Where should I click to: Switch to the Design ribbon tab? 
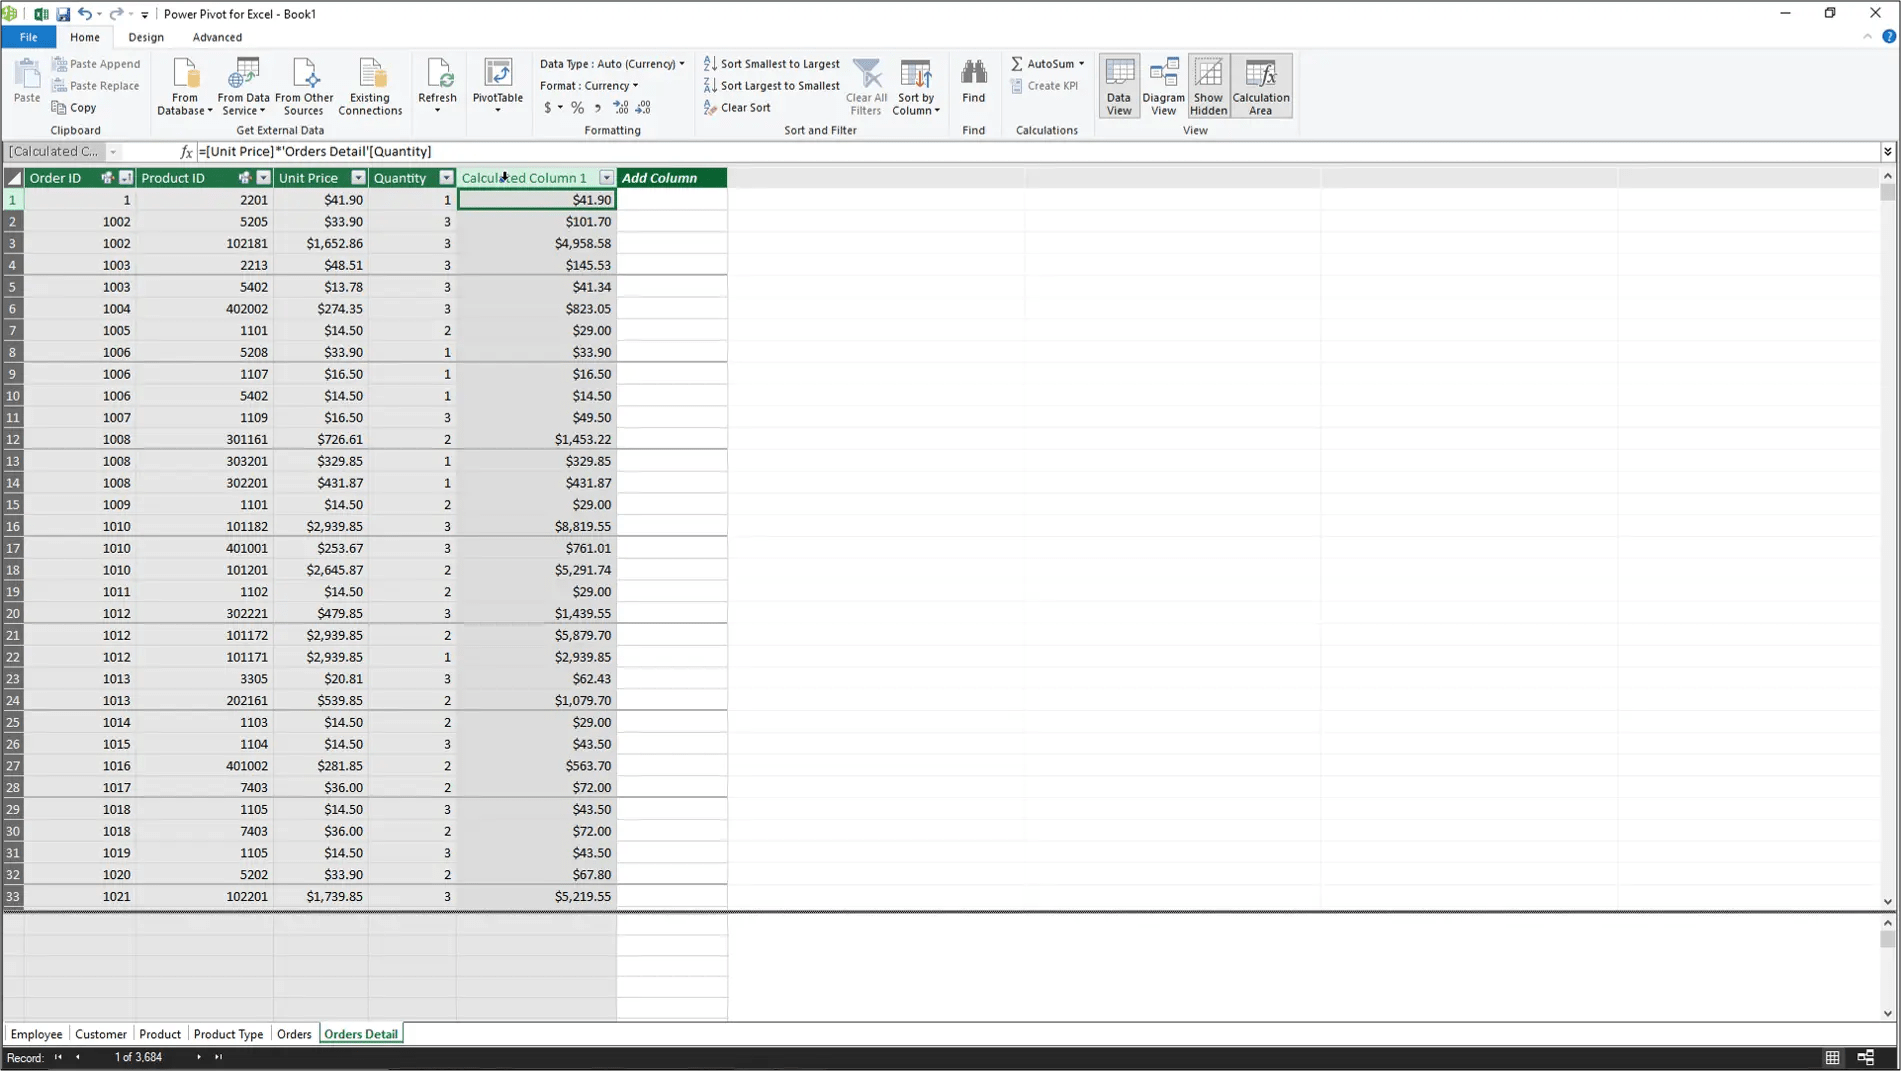click(x=146, y=37)
